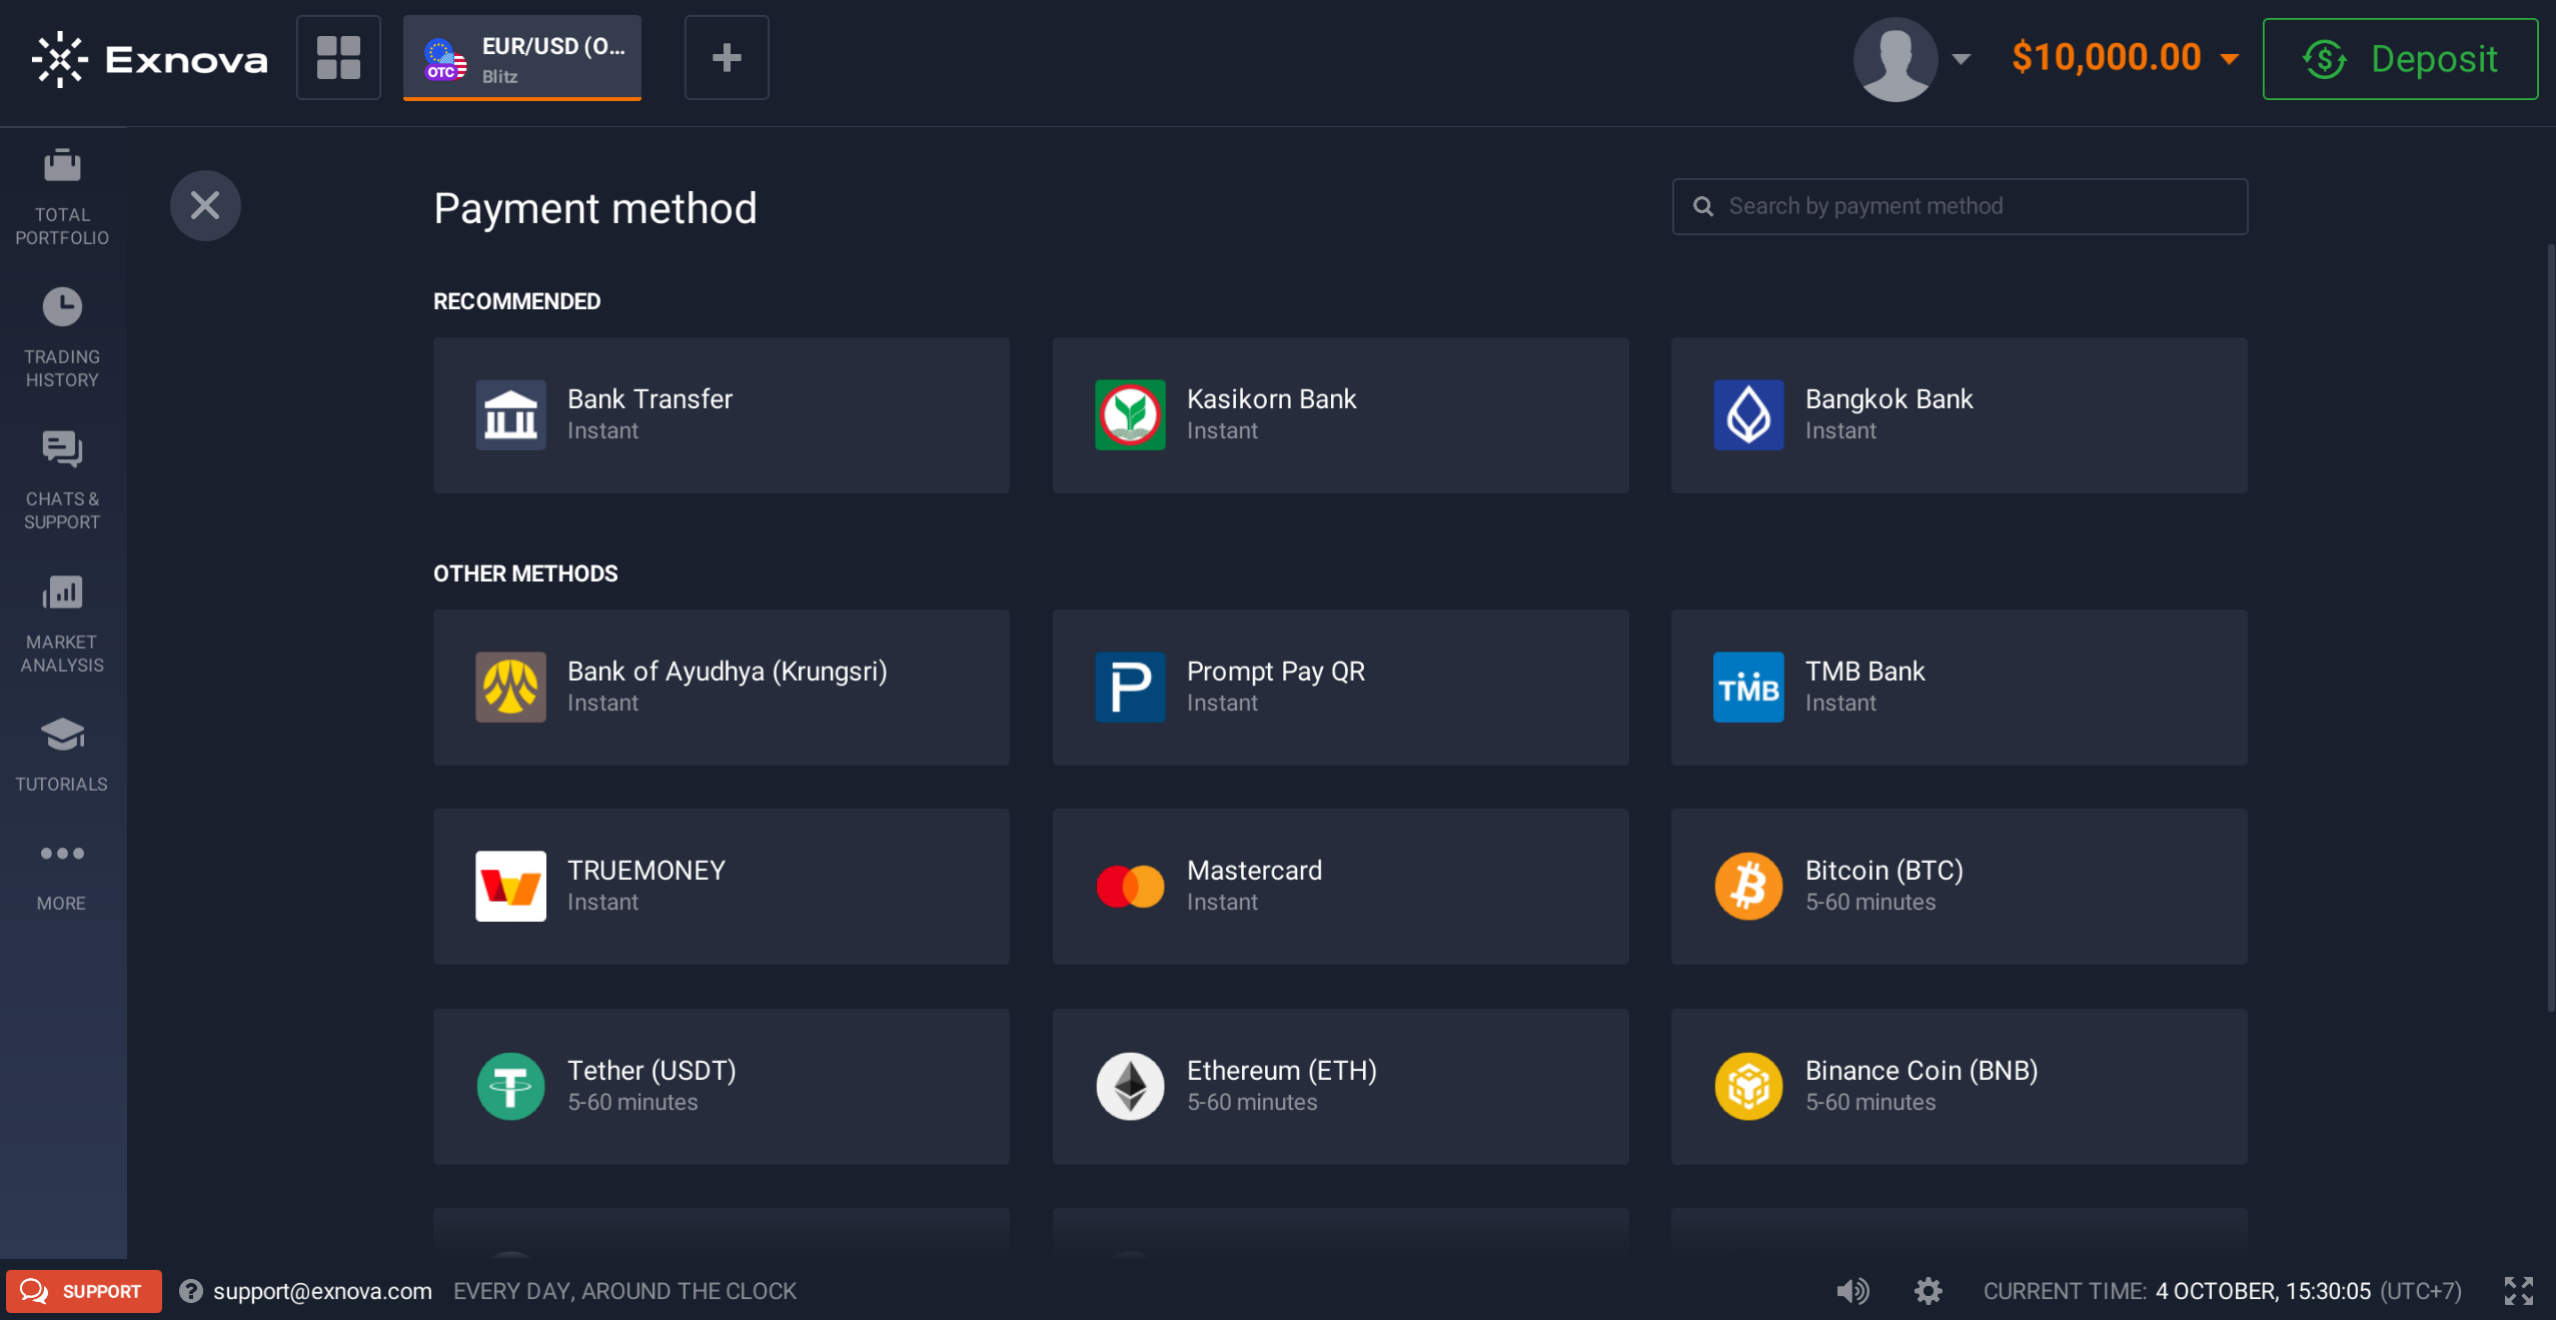This screenshot has height=1320, width=2556.
Task: Click the search magnifier icon
Action: tap(1702, 206)
